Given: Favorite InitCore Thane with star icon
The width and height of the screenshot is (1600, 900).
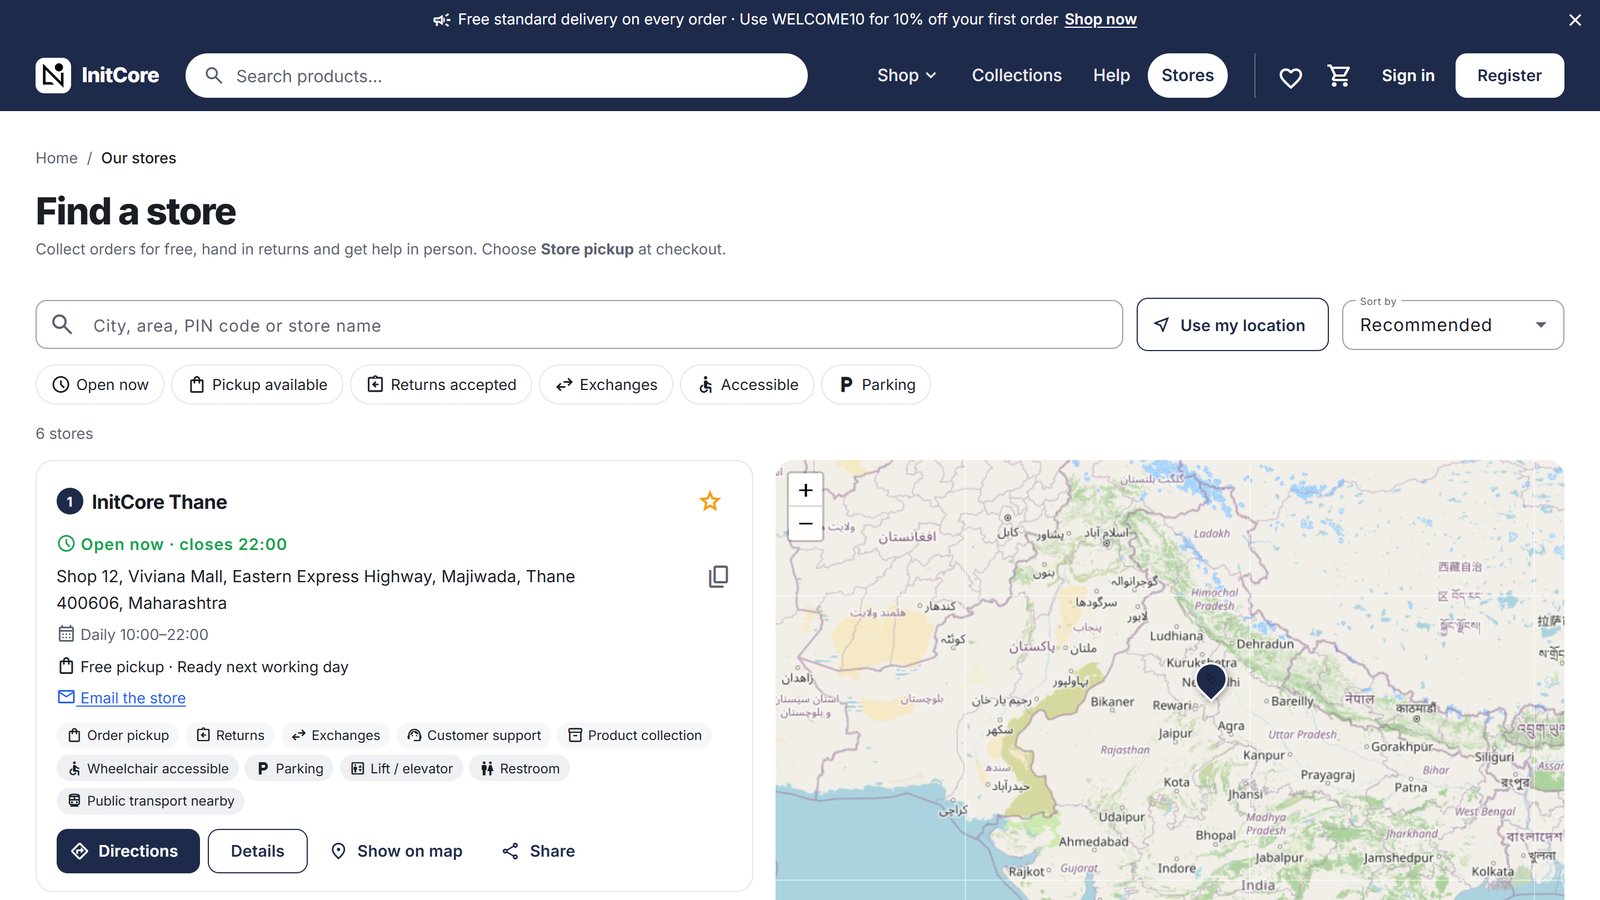Looking at the screenshot, I should [x=710, y=501].
